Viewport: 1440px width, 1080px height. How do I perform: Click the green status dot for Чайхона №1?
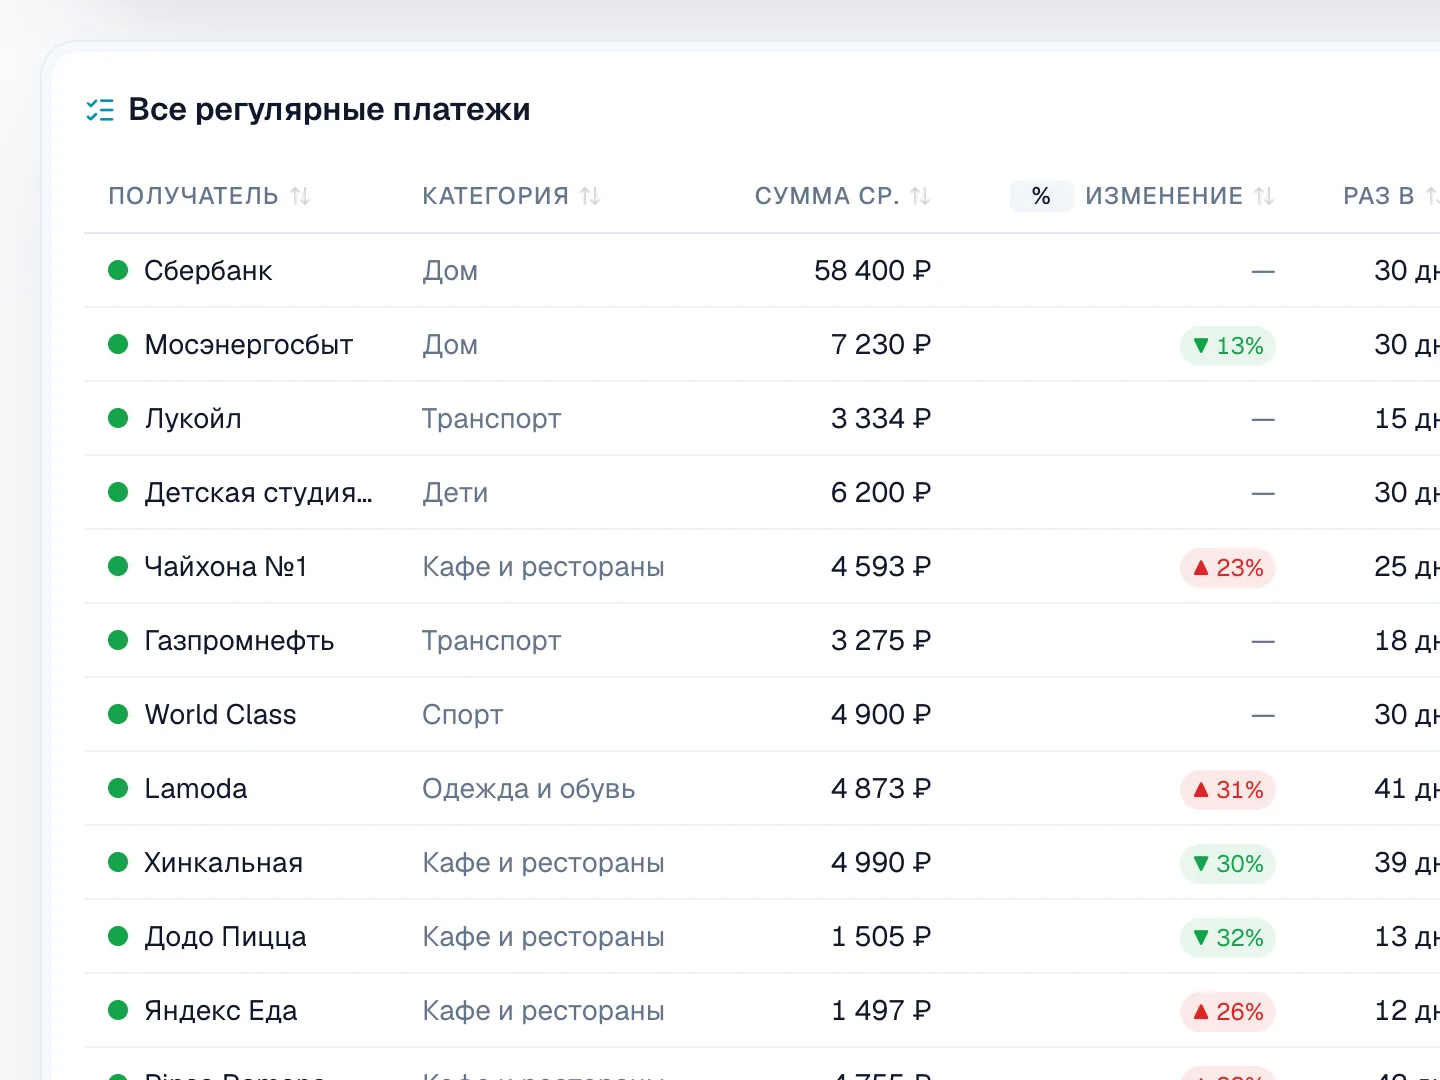[118, 566]
